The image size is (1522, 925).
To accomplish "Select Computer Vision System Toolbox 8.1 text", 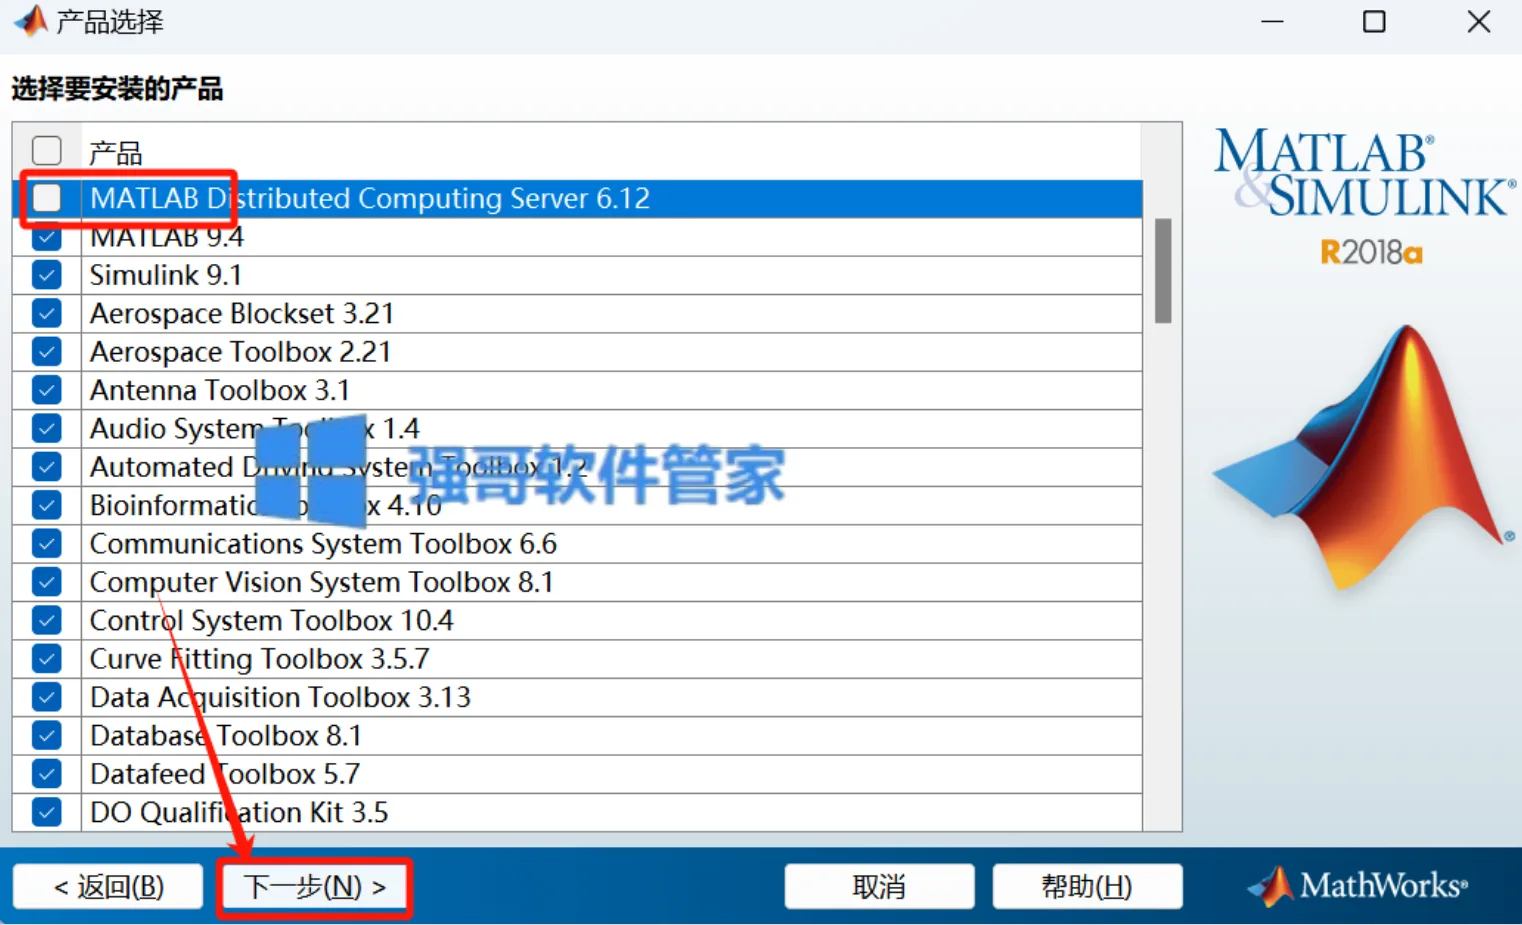I will [321, 582].
